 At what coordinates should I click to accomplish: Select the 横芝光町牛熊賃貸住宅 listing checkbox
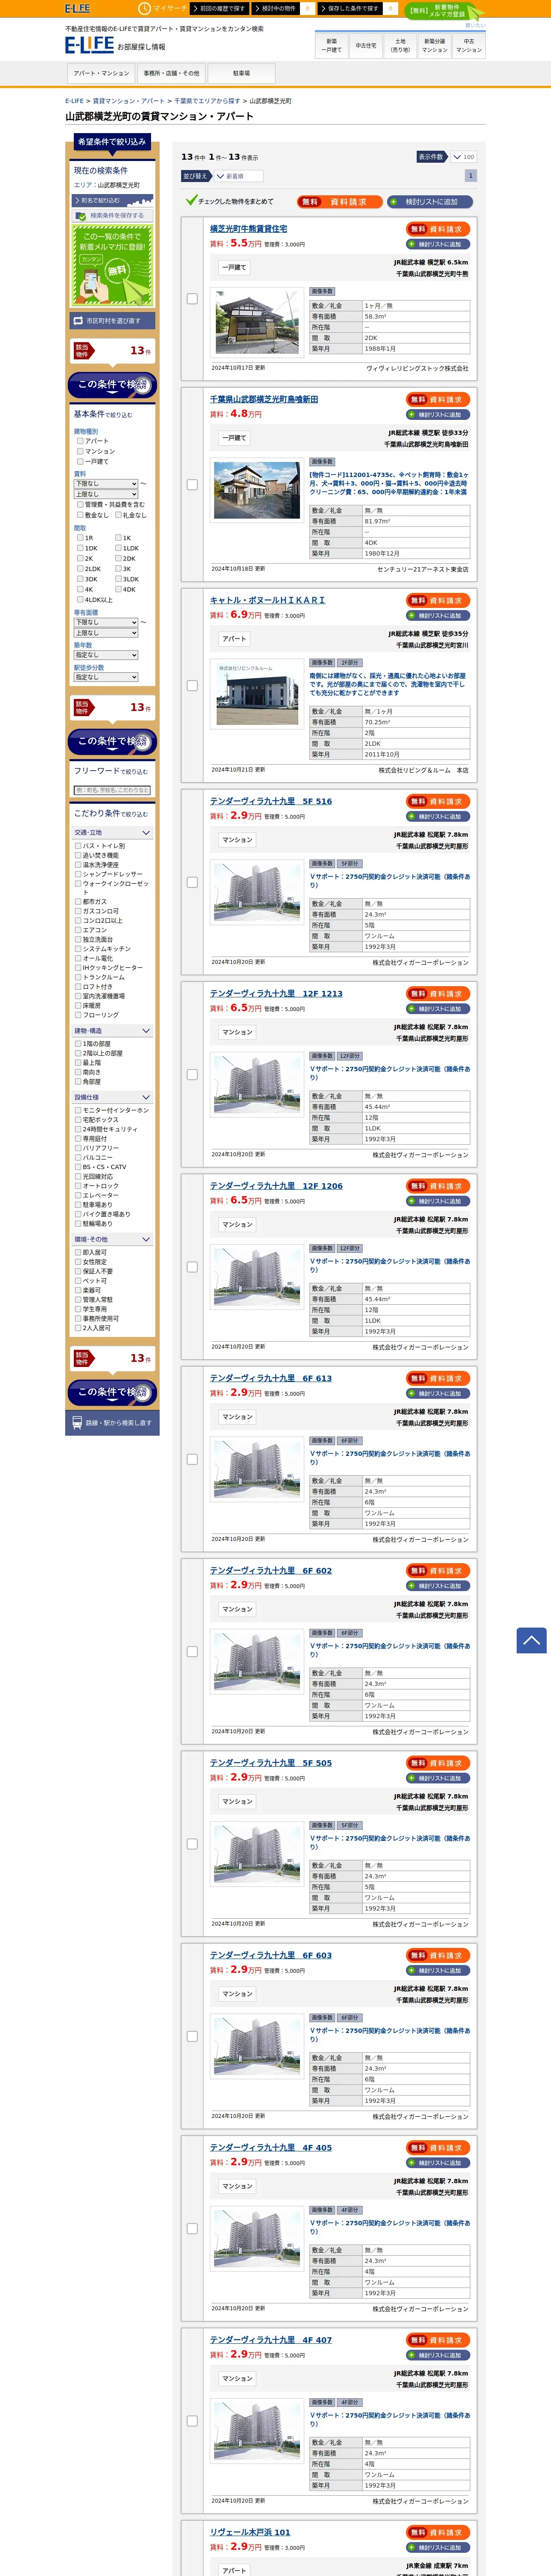tap(192, 299)
